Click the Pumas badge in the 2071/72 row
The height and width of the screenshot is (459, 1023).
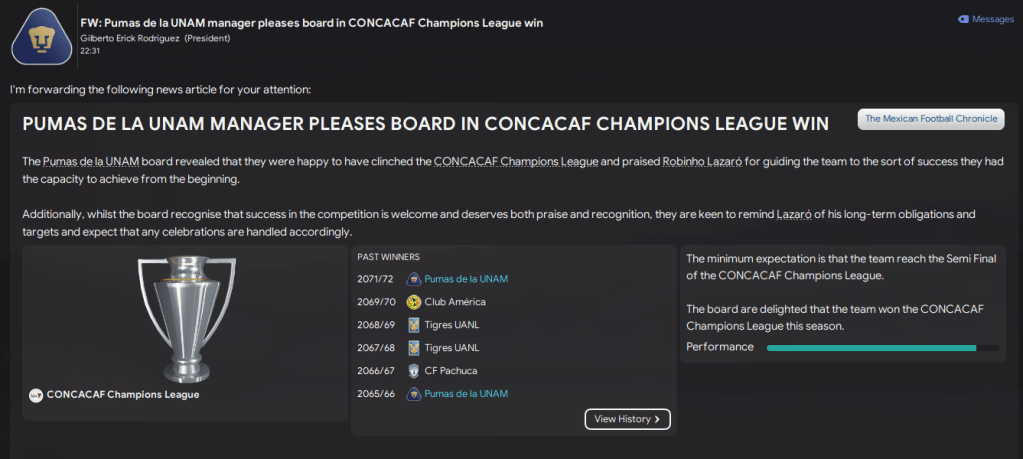tap(414, 279)
